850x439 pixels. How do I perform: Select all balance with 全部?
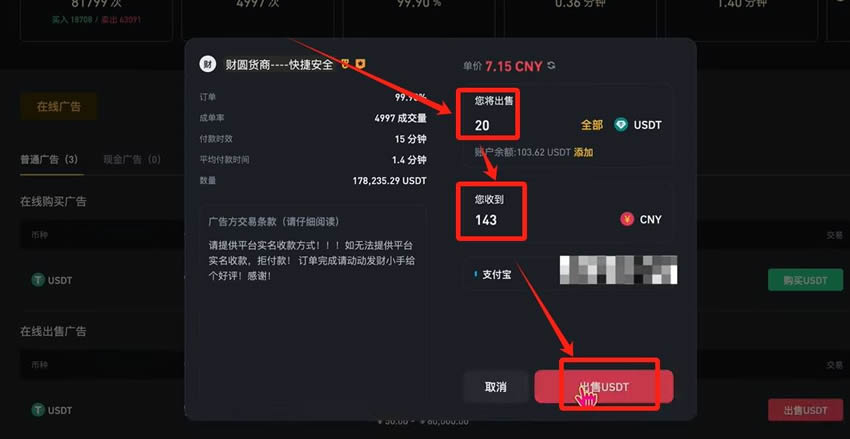click(591, 125)
